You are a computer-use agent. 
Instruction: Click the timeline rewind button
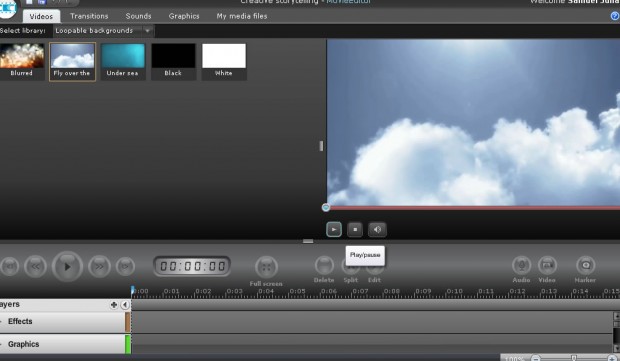35,266
